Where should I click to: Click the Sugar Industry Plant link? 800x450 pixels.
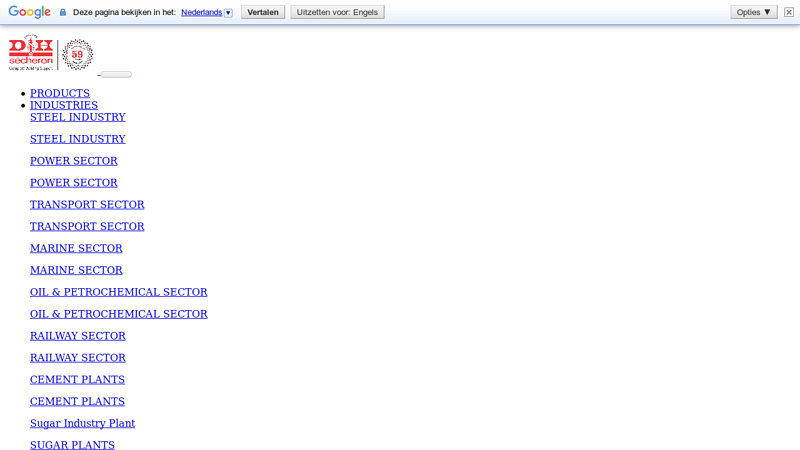(82, 423)
